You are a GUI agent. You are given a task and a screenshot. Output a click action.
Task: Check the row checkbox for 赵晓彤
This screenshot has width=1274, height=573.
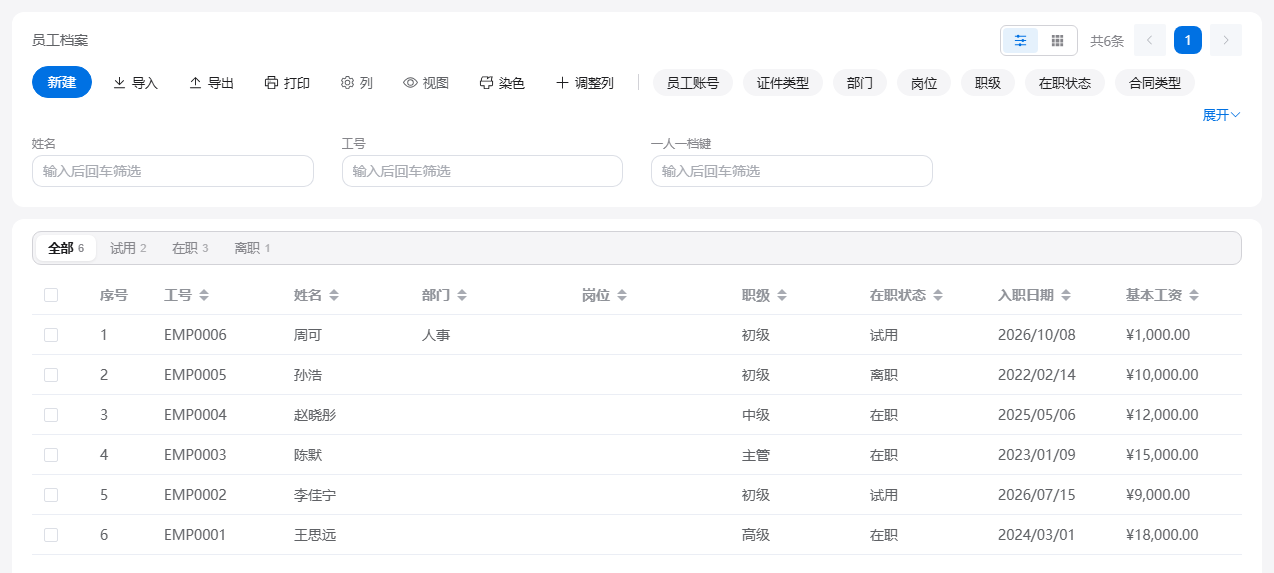pyautogui.click(x=51, y=415)
